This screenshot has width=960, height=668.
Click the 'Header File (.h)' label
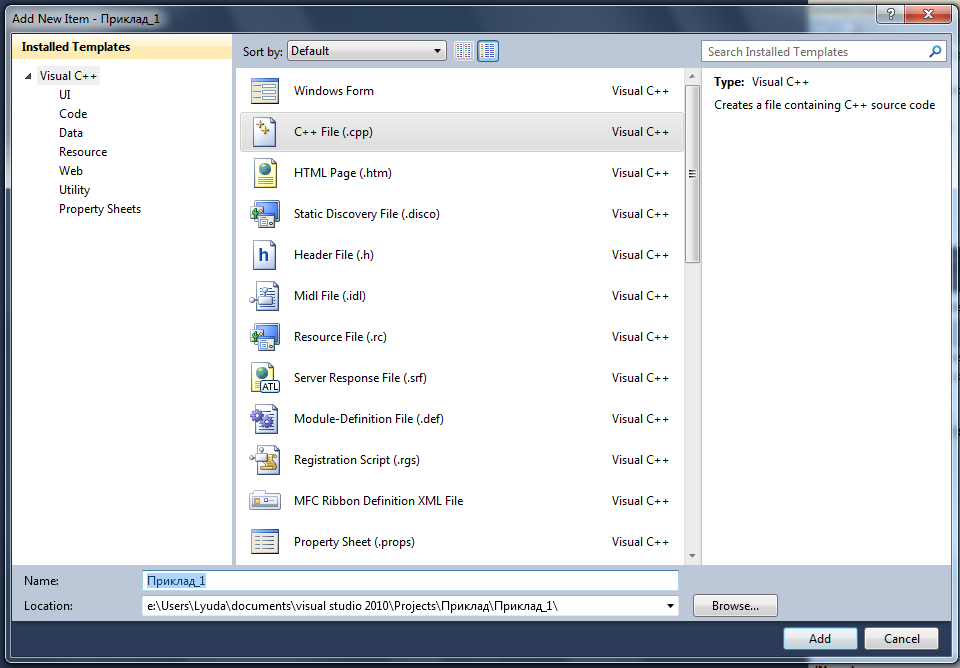coord(334,255)
